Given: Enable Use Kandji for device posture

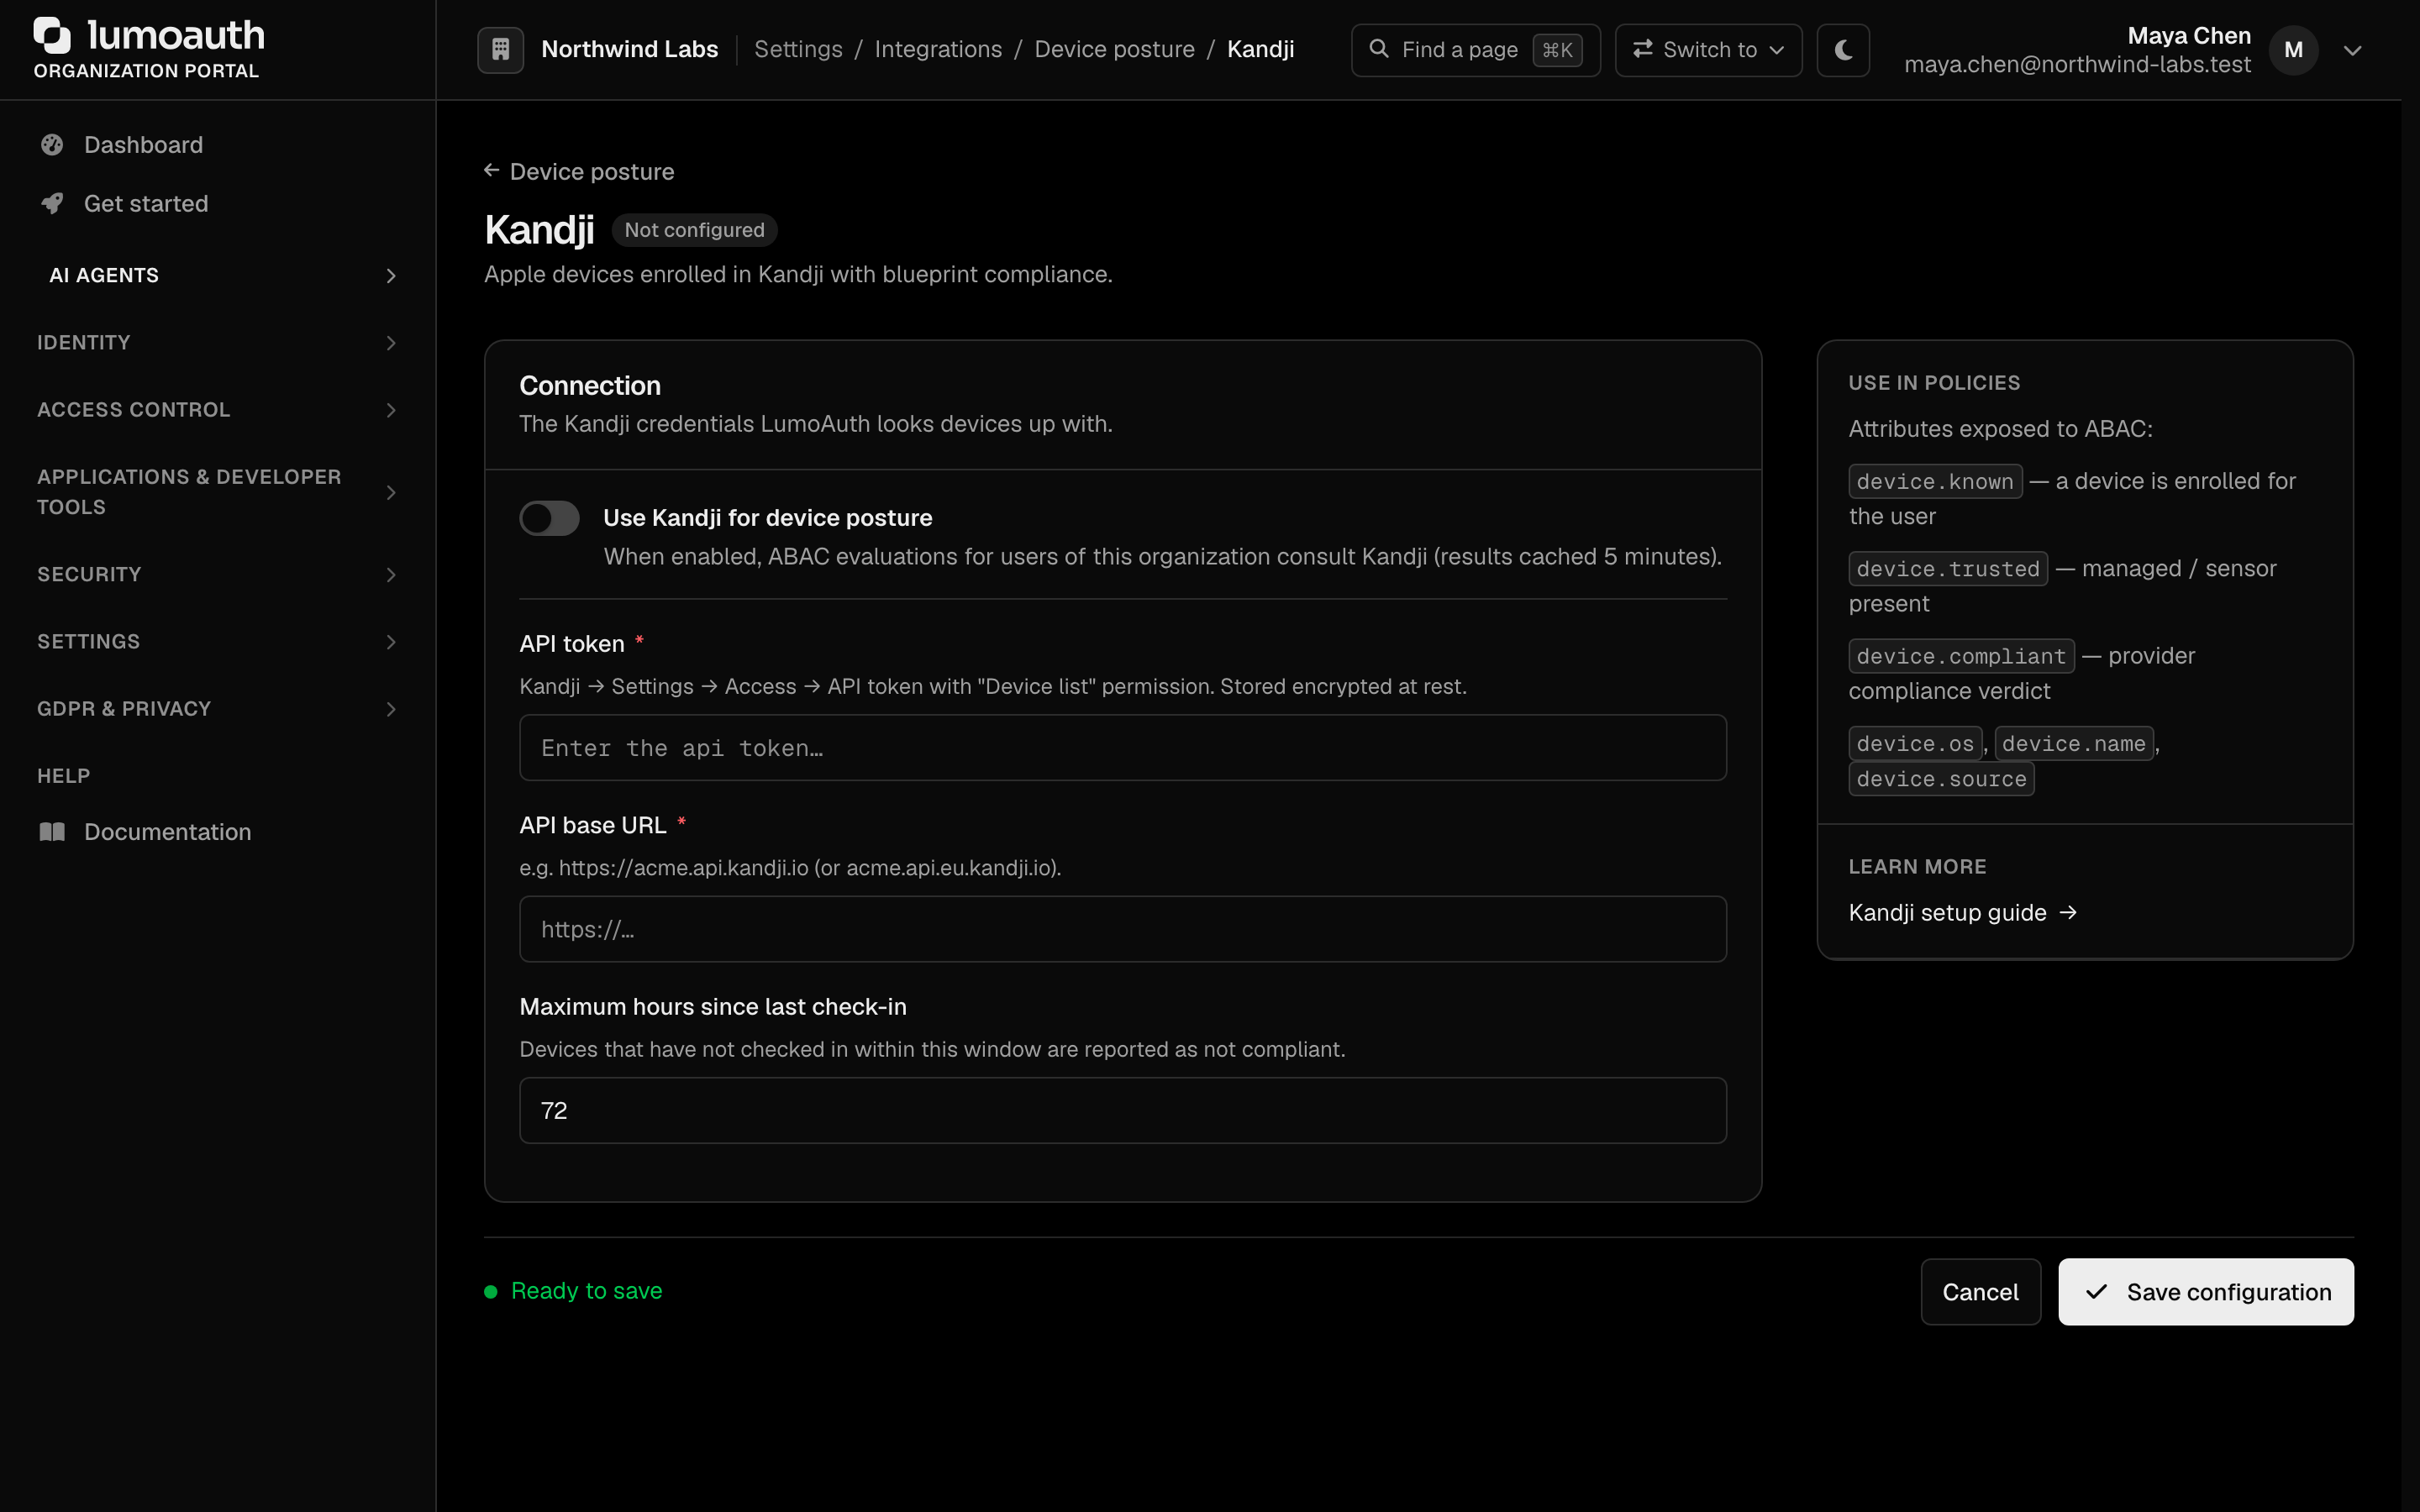Looking at the screenshot, I should coord(549,518).
